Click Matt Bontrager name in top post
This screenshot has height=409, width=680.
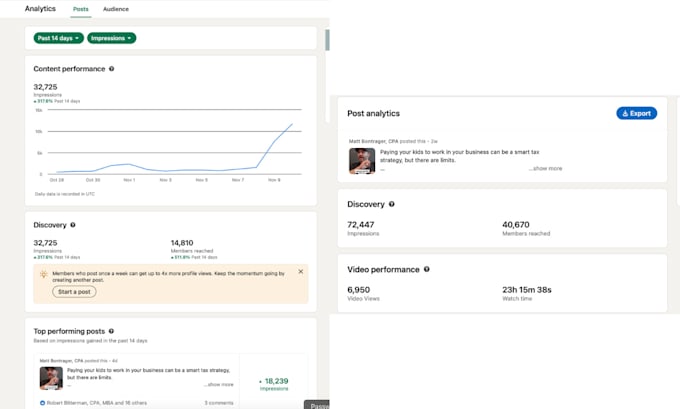pyautogui.click(x=61, y=361)
